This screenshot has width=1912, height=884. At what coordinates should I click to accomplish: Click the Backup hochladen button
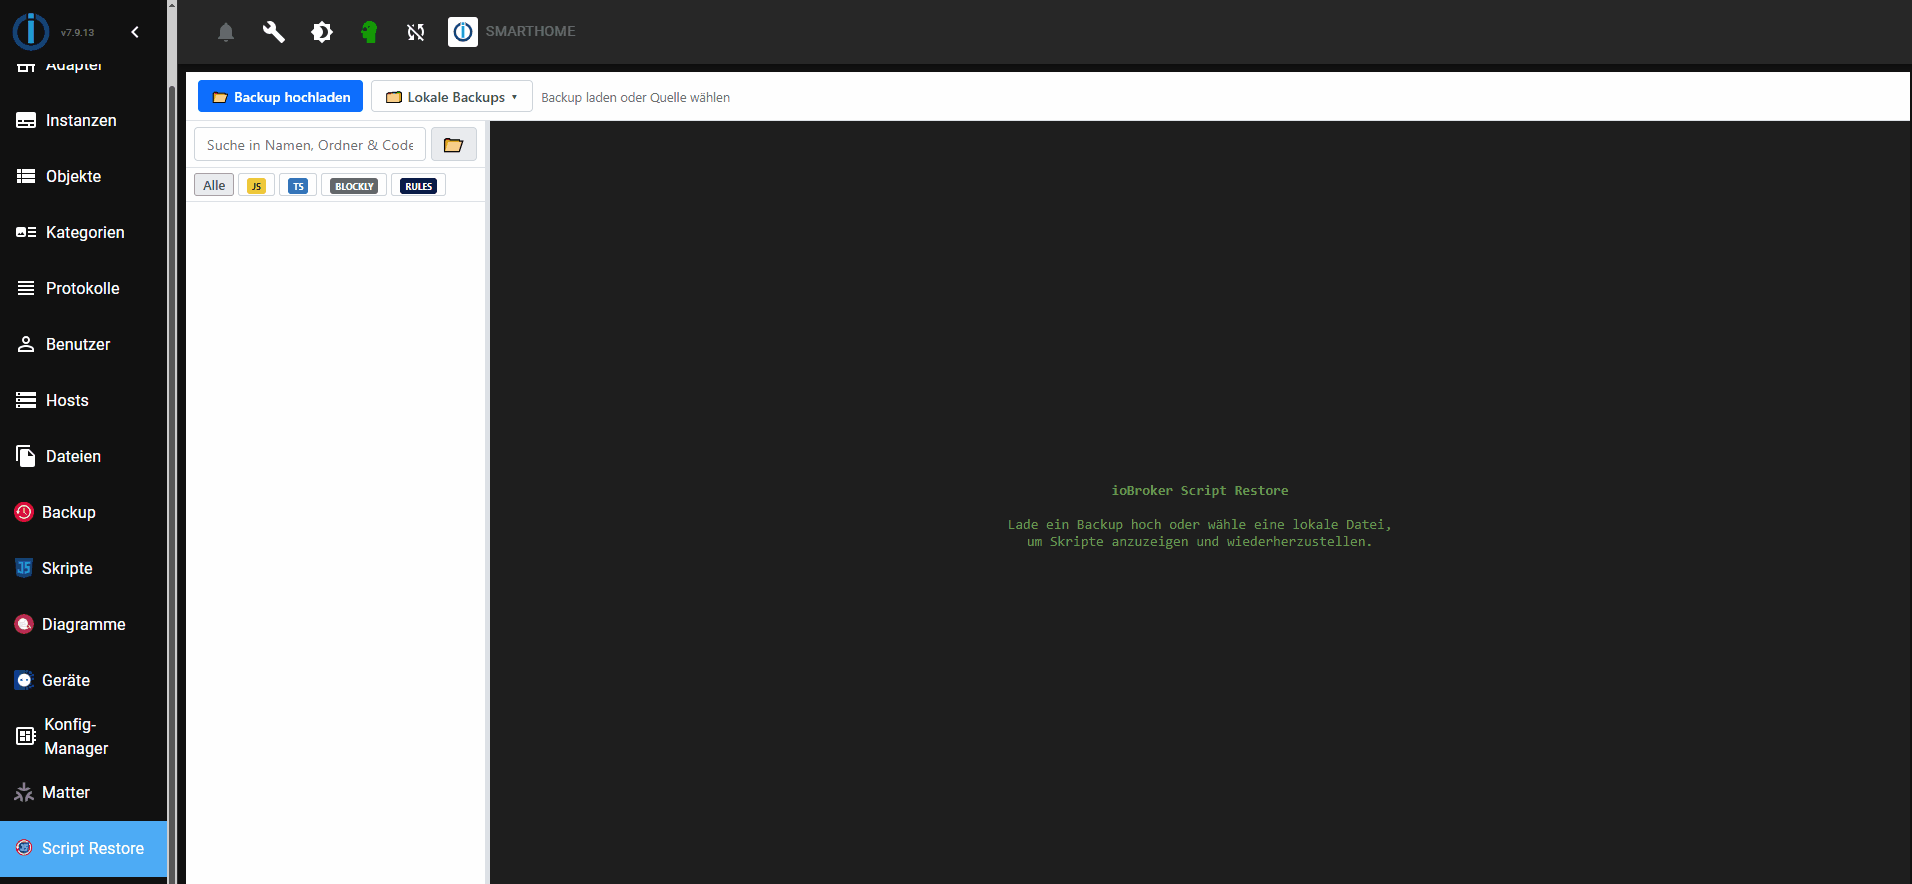tap(281, 97)
